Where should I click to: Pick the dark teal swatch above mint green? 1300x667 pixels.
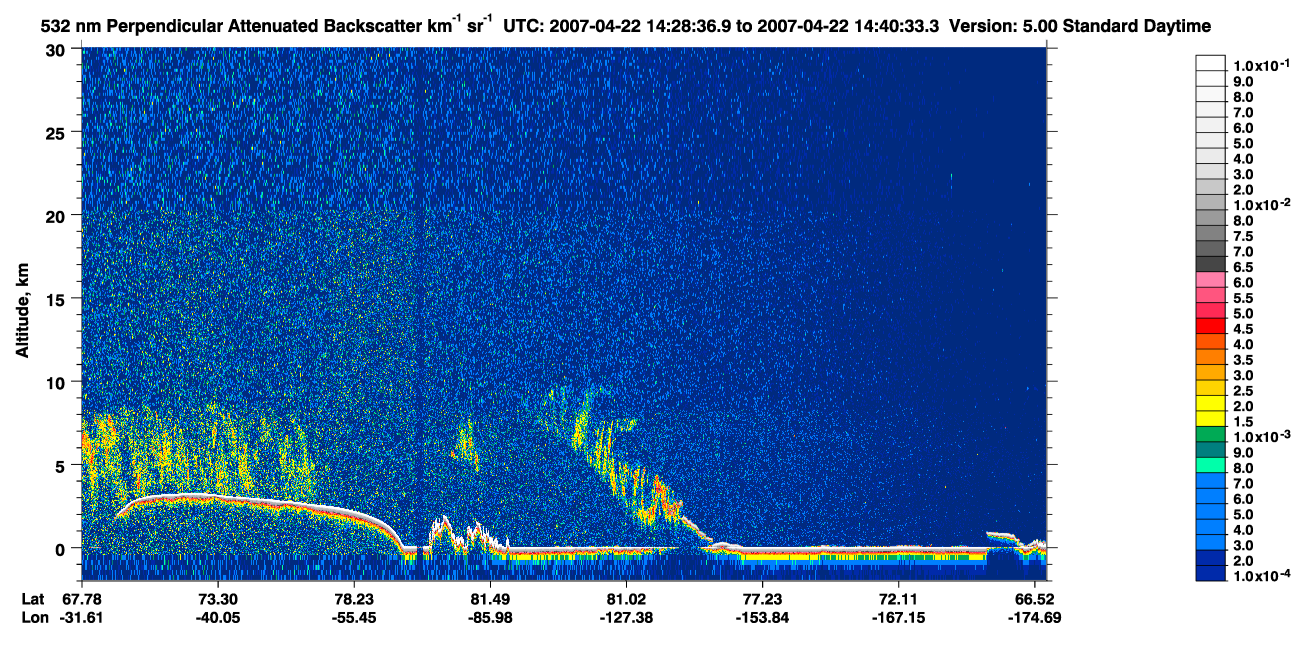[x=1211, y=449]
